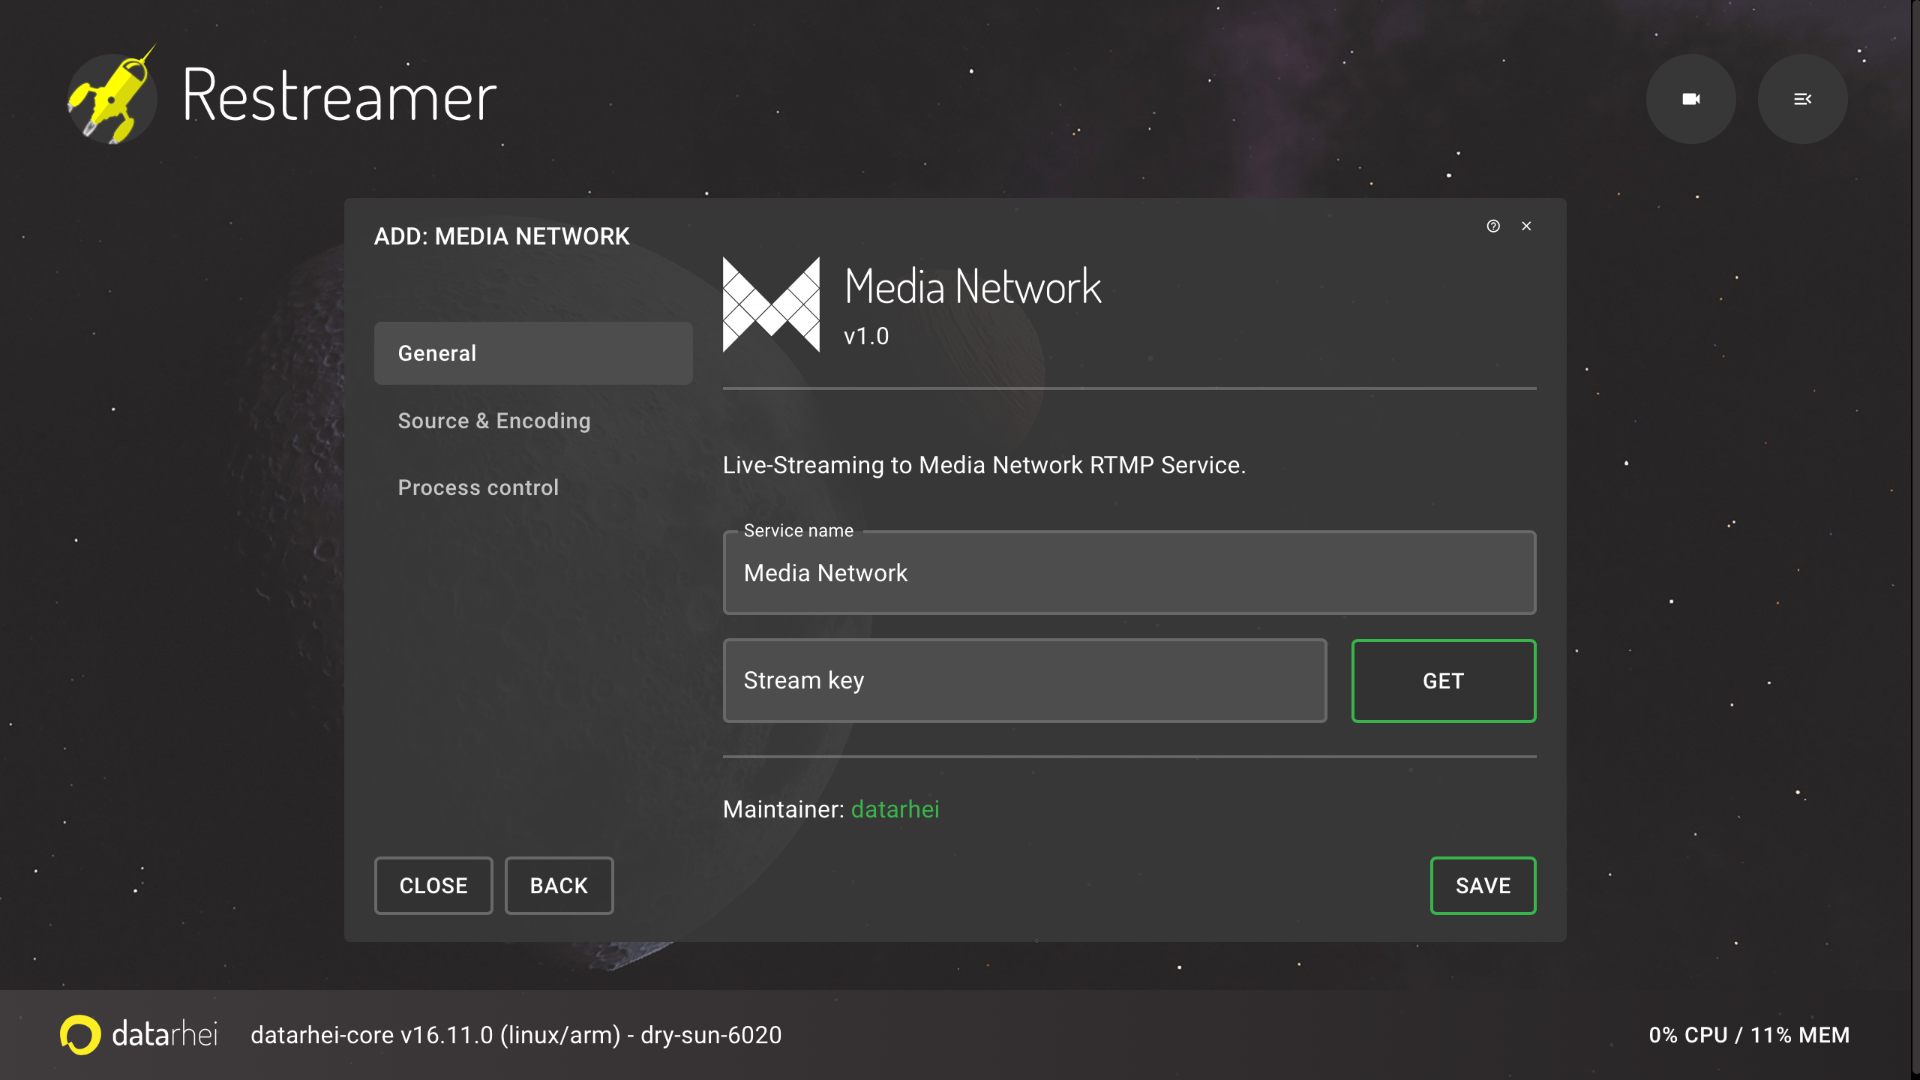Switch to Source & Encoding tab

coord(533,421)
